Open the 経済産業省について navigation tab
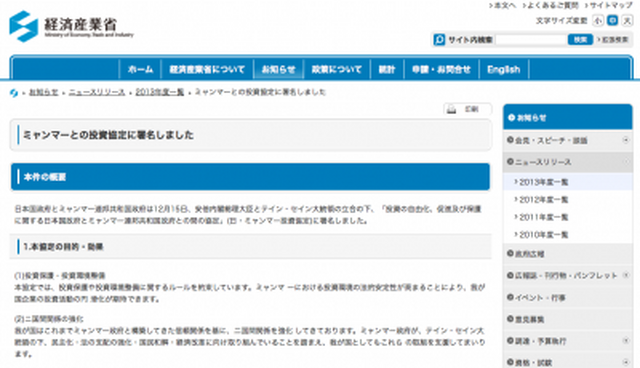640x368 pixels. pos(207,69)
